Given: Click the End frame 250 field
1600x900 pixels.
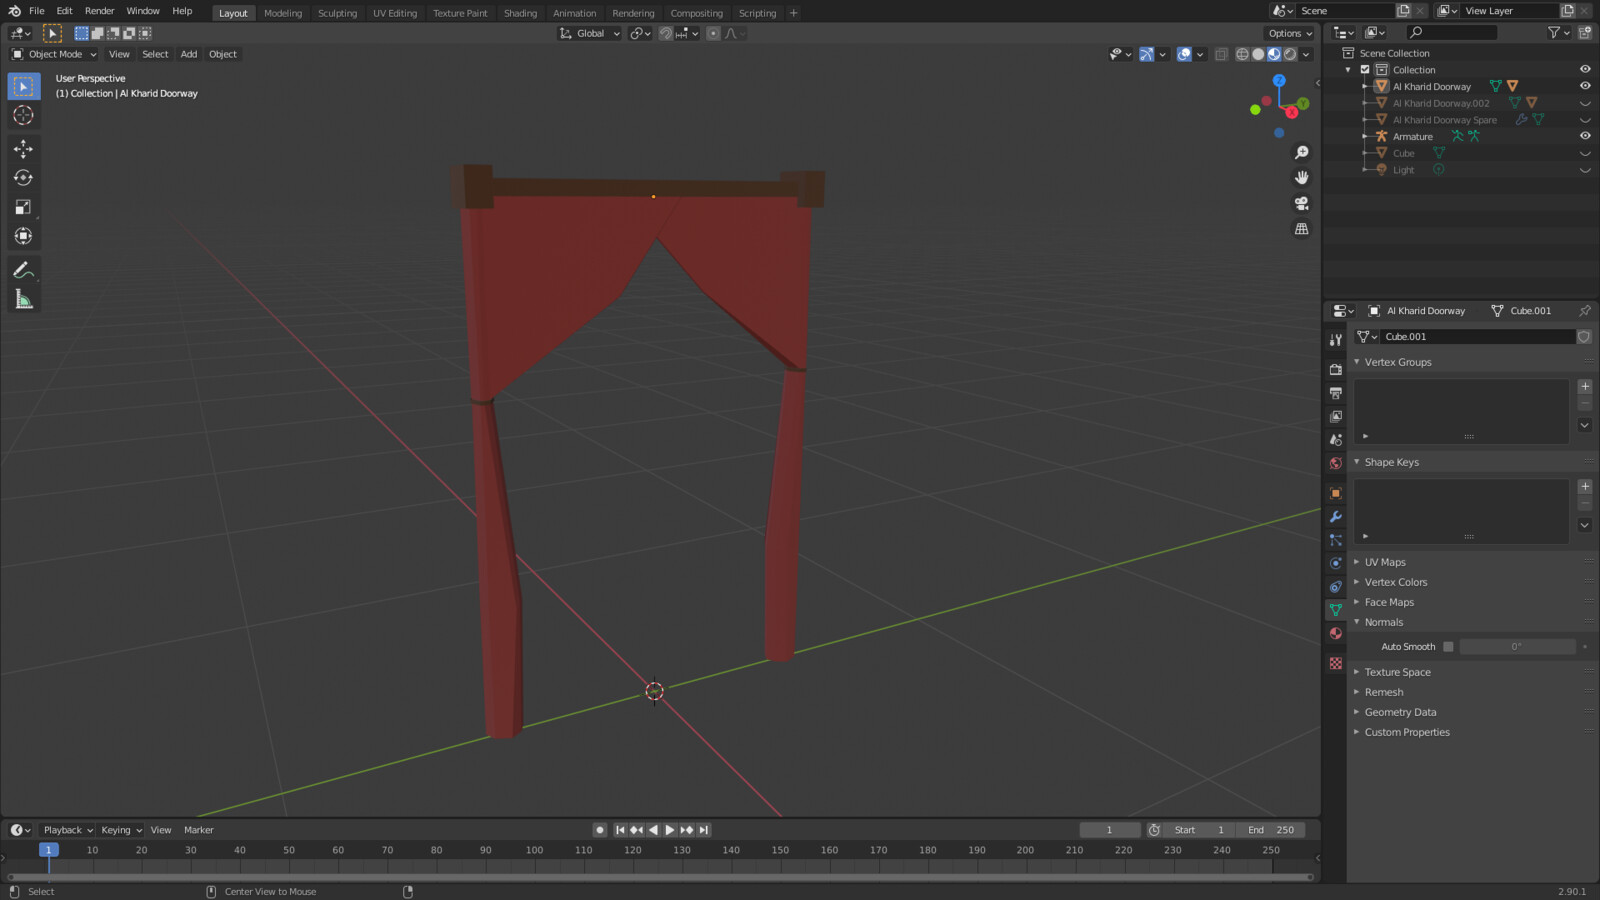Looking at the screenshot, I should (1271, 830).
